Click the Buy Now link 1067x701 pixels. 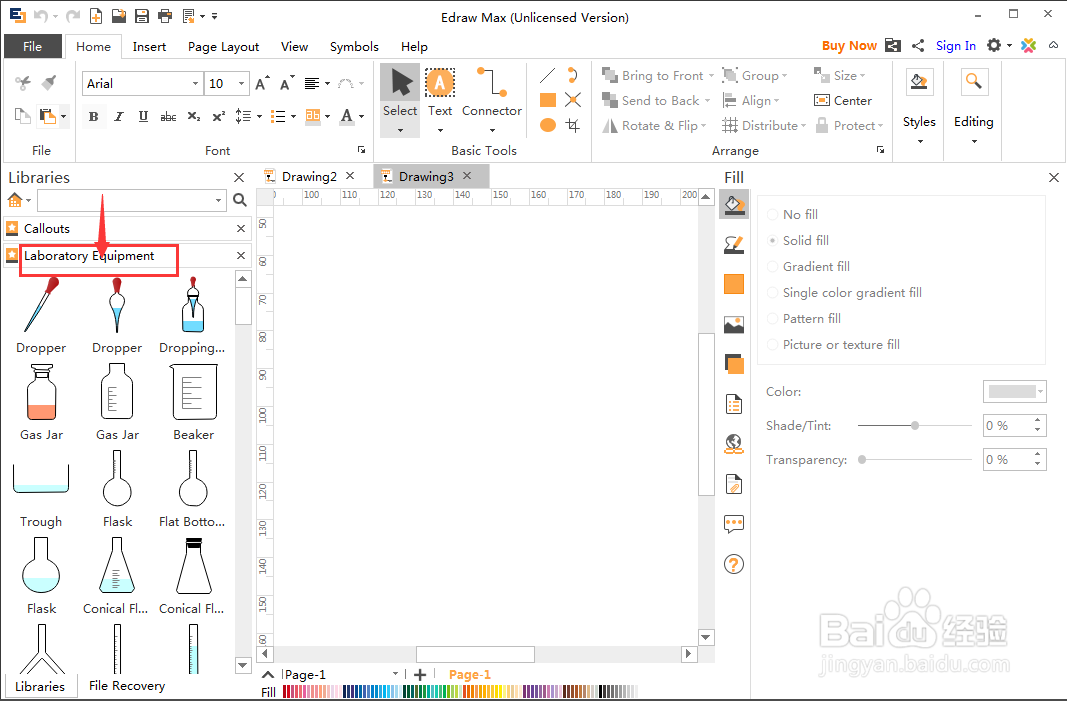click(x=849, y=46)
